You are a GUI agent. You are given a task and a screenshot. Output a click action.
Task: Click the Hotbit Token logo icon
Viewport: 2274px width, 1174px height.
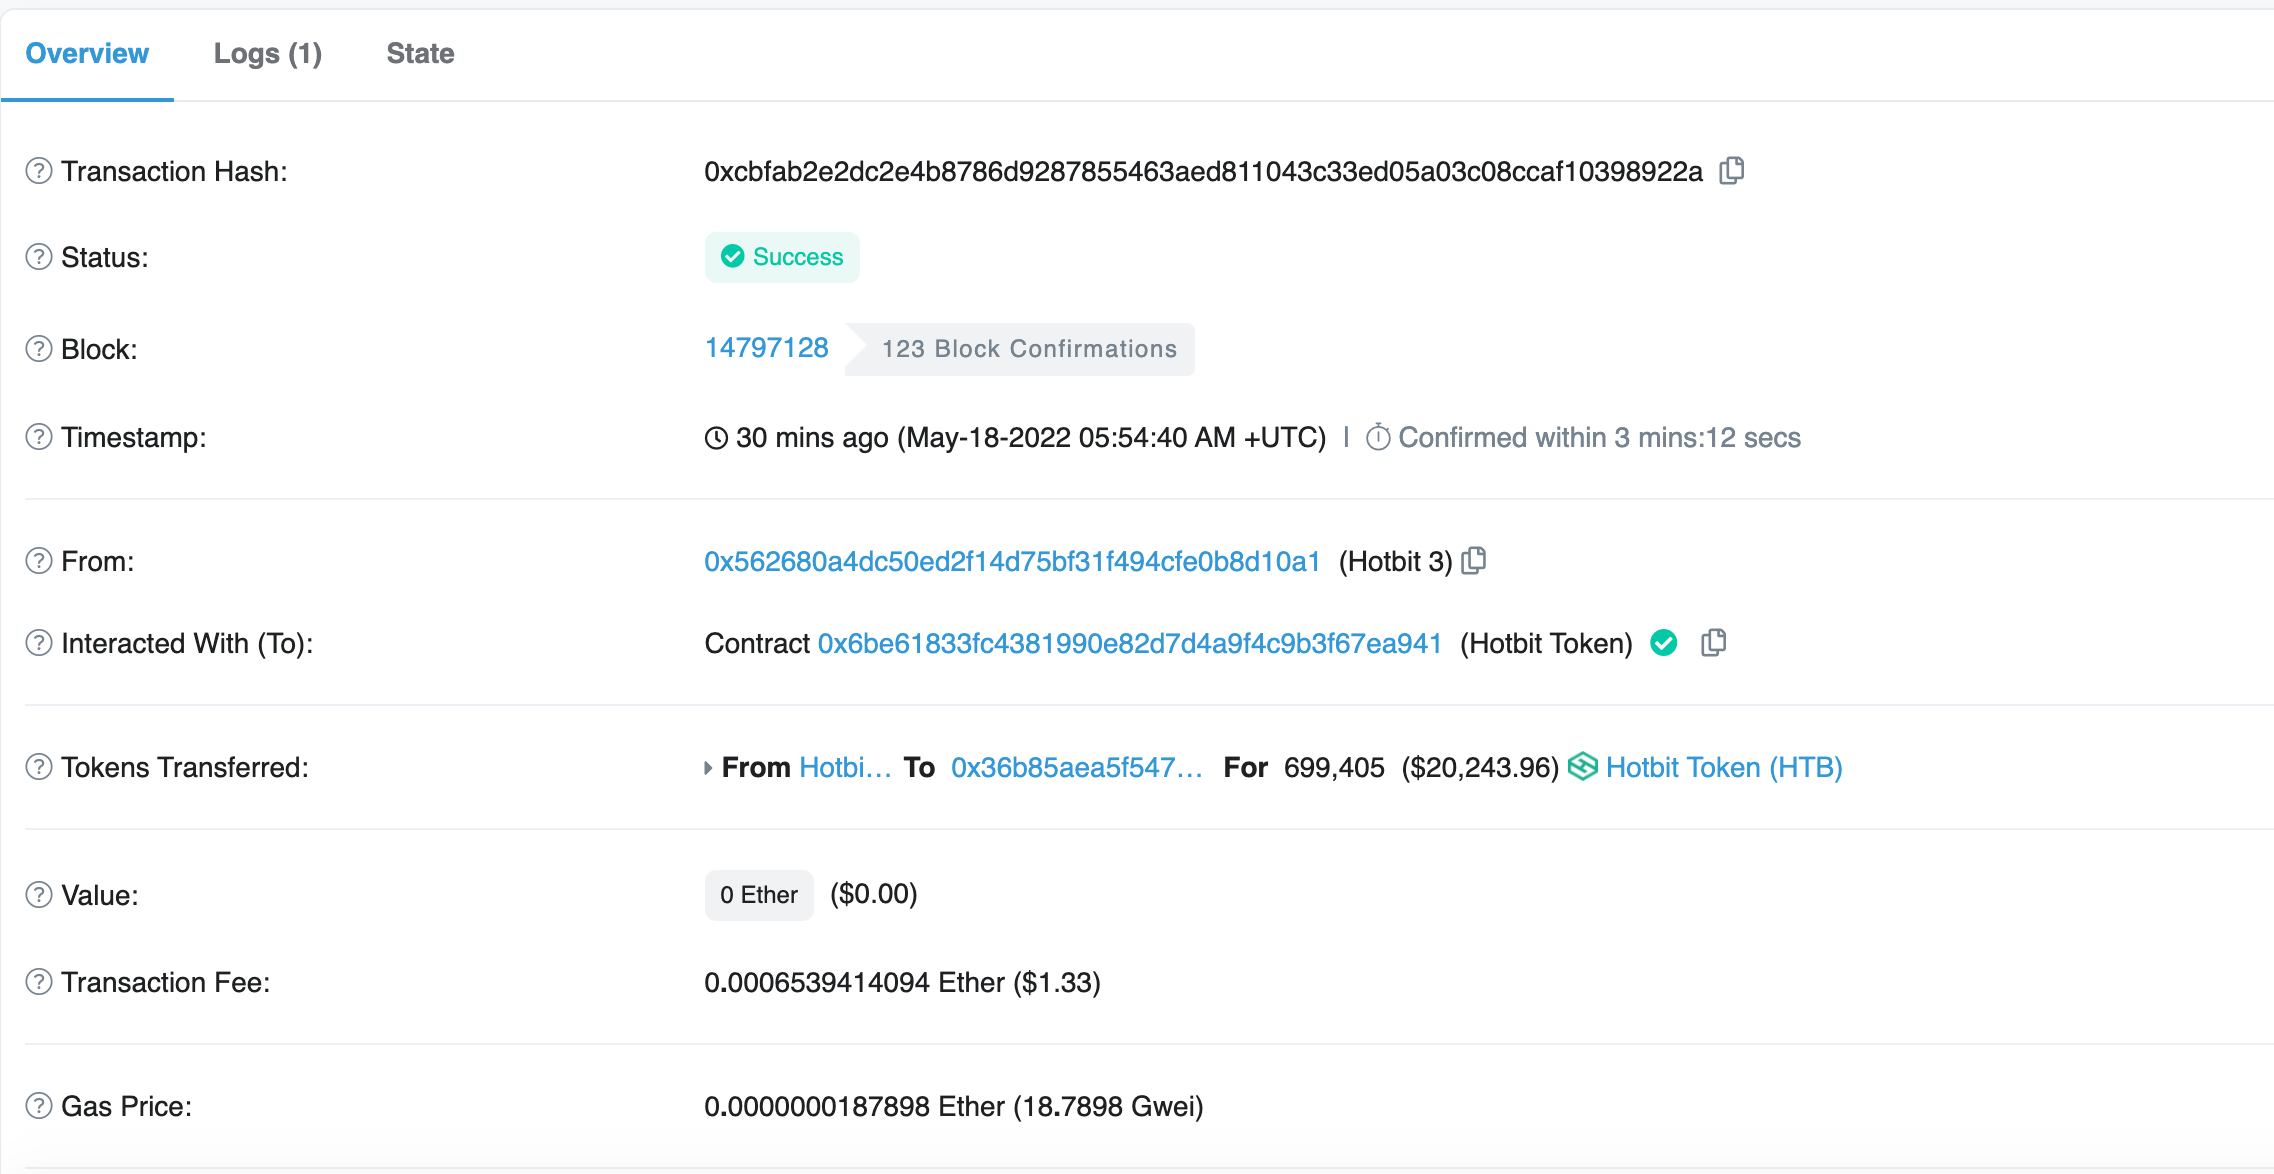(1582, 767)
